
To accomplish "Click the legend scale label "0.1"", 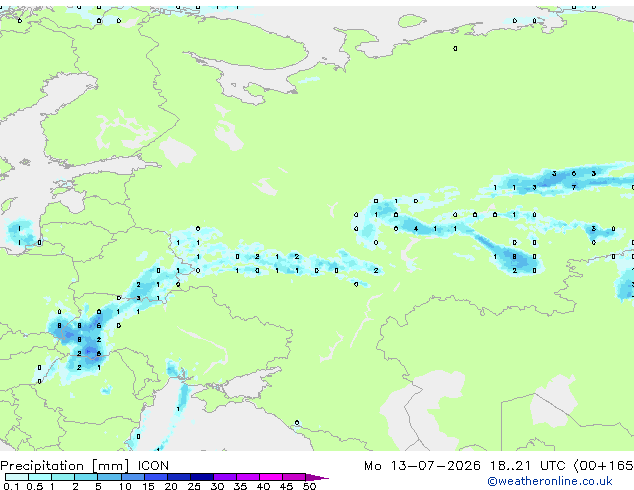I will tap(11, 486).
